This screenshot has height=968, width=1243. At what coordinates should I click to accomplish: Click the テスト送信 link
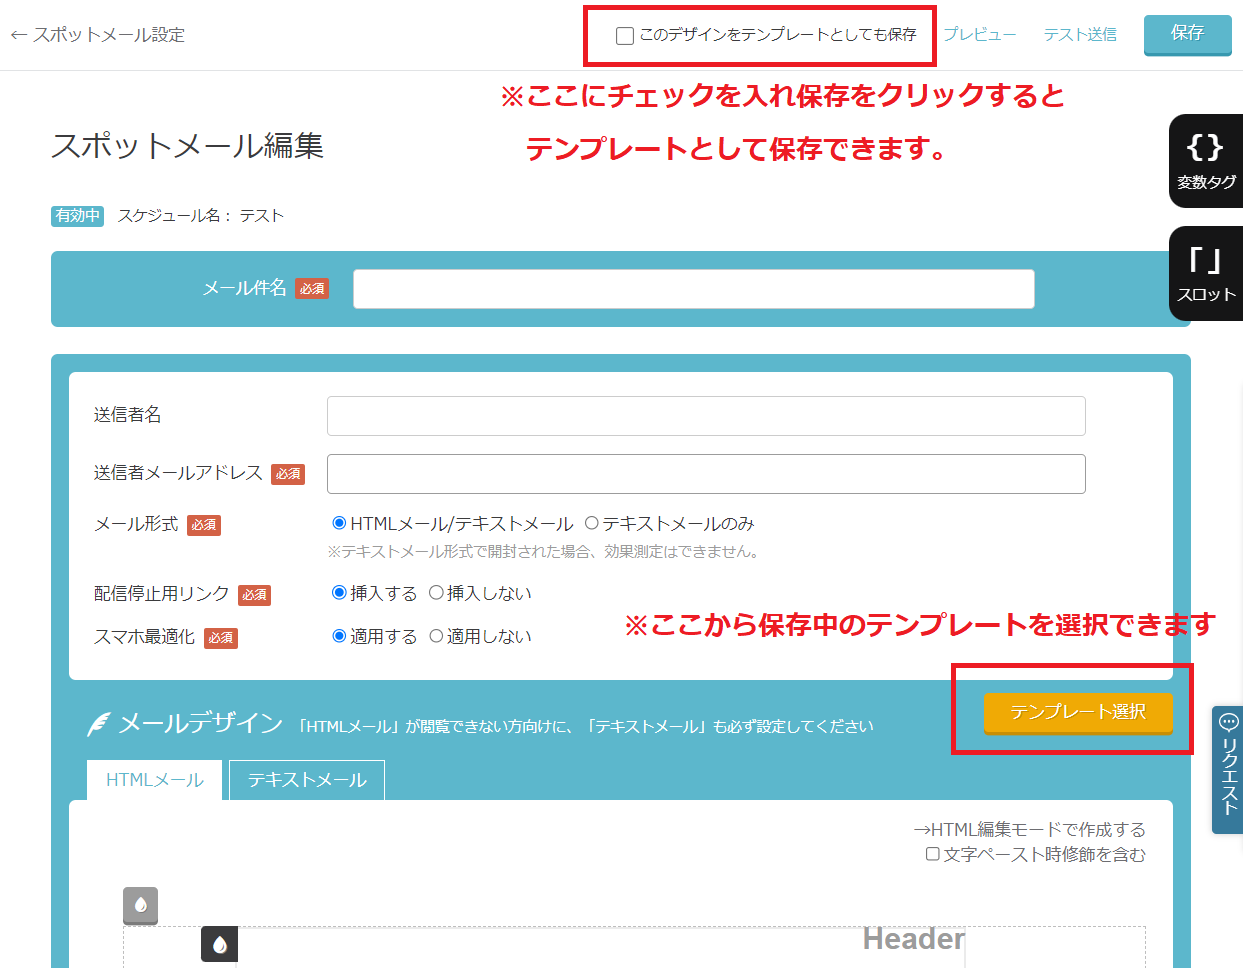(1080, 35)
